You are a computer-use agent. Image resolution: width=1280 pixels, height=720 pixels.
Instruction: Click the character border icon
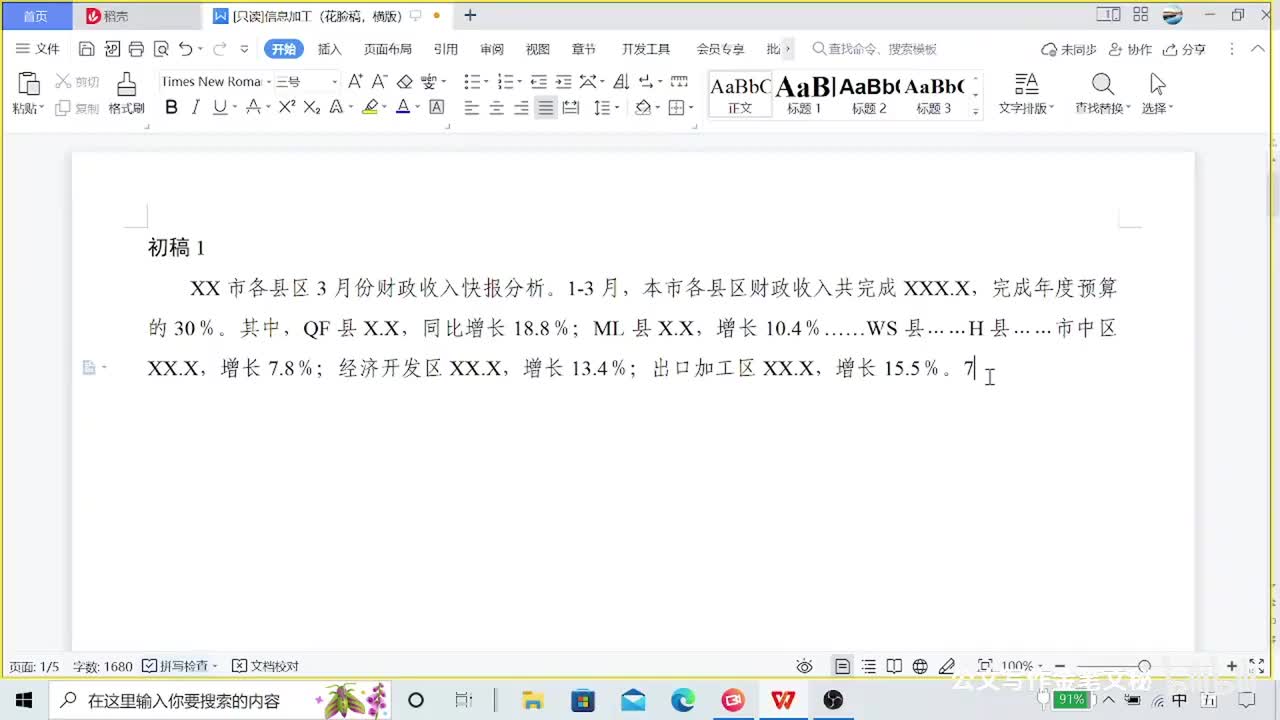point(436,107)
